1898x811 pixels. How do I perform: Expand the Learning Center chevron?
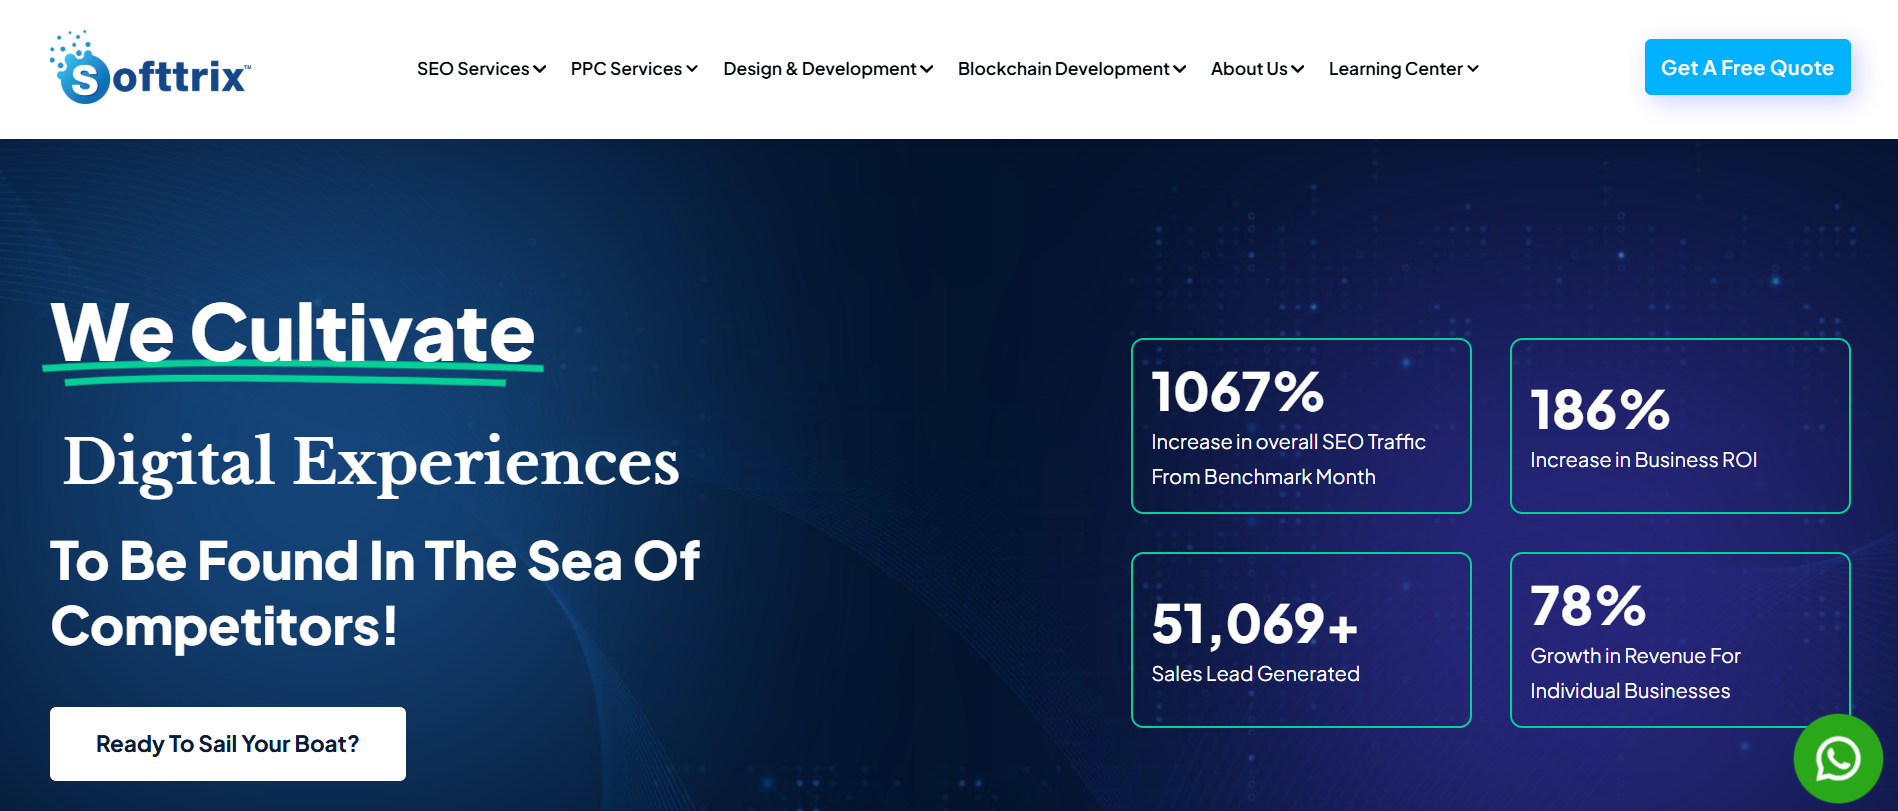tap(1473, 69)
